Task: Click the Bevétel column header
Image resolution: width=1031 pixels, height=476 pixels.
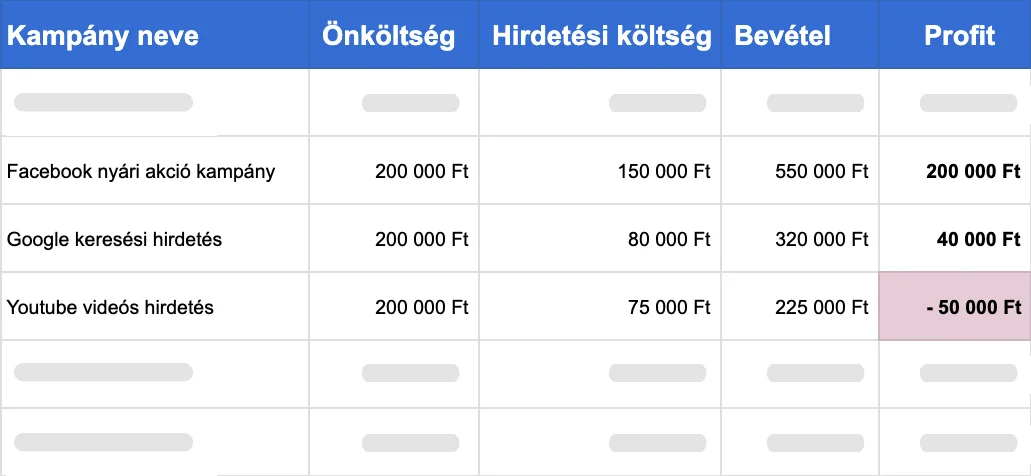Action: pos(800,34)
